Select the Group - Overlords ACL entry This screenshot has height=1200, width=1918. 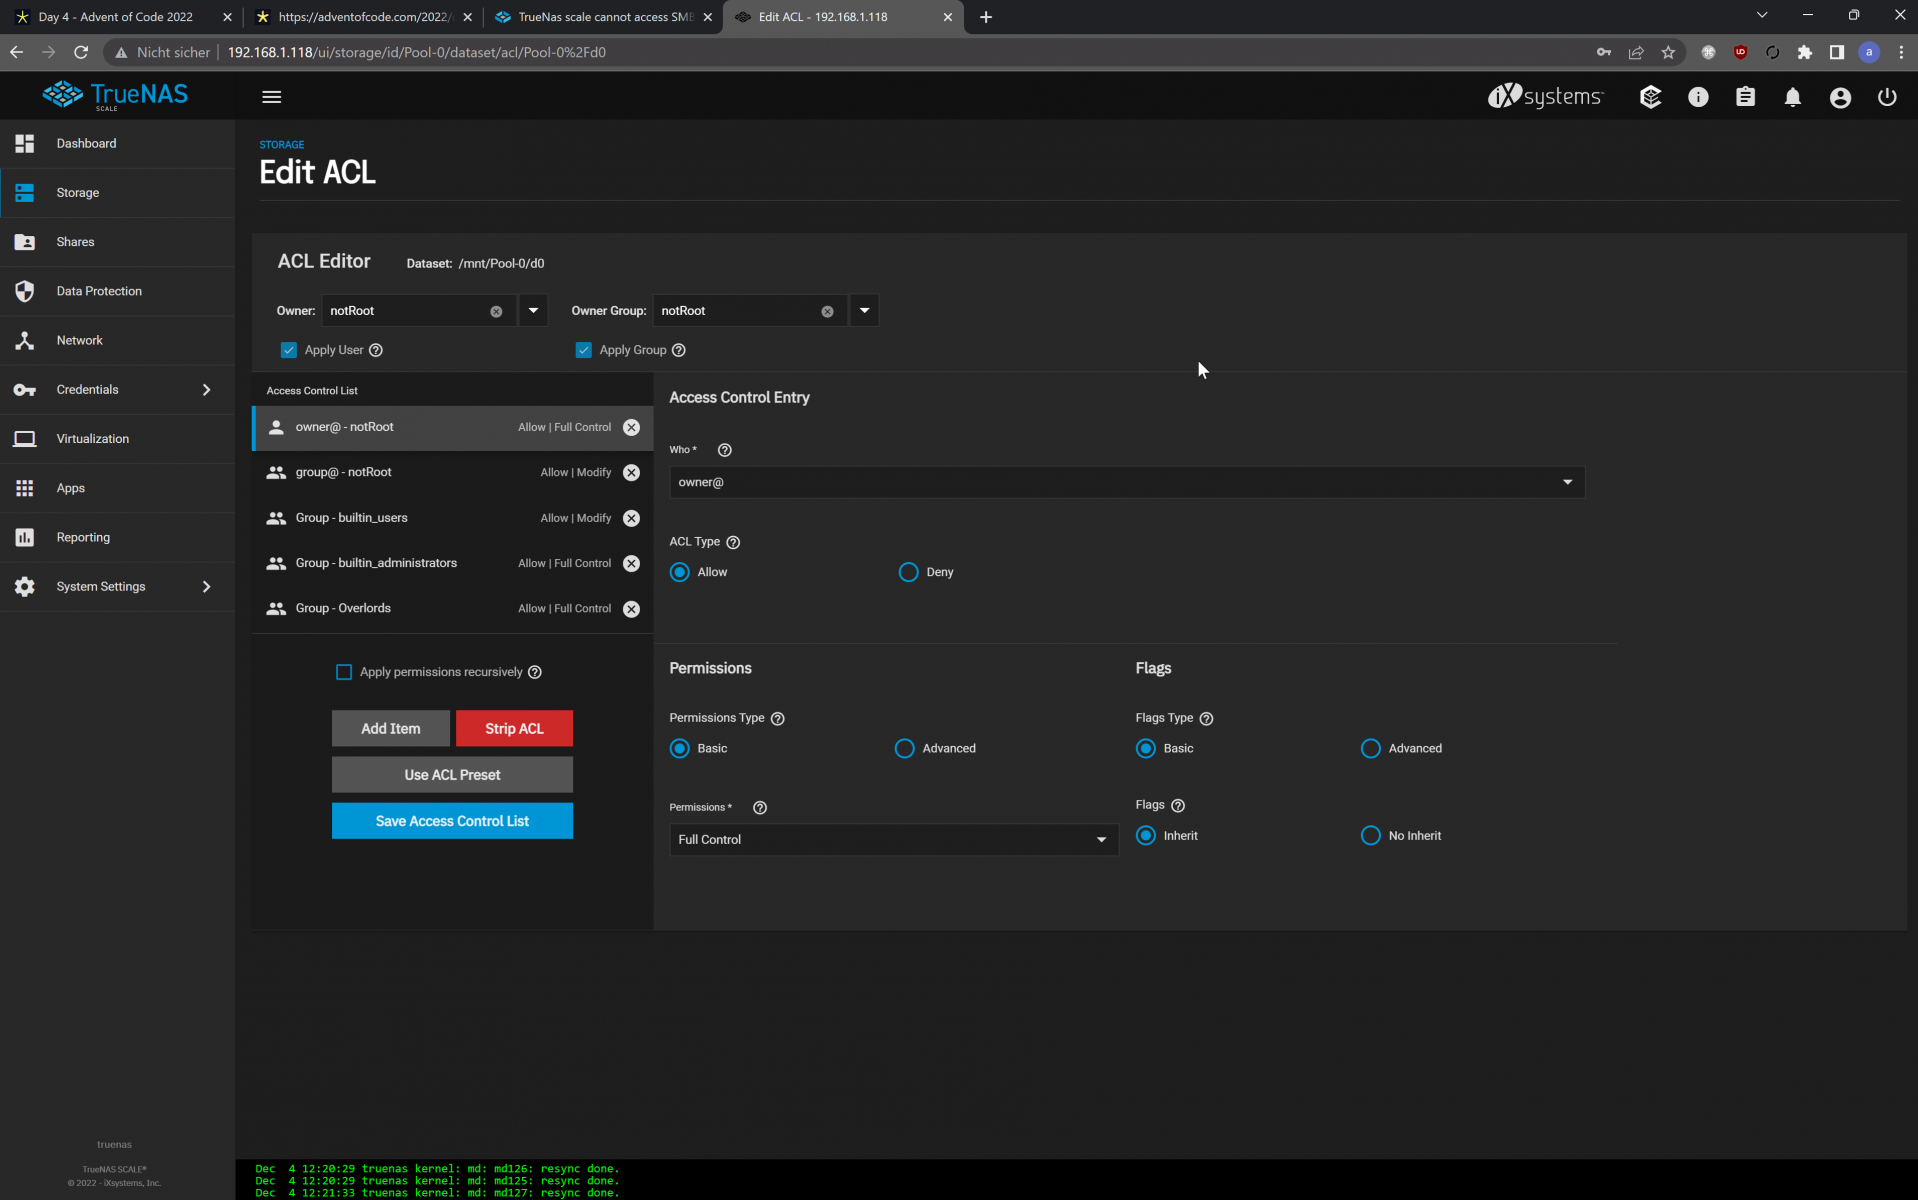(452, 609)
